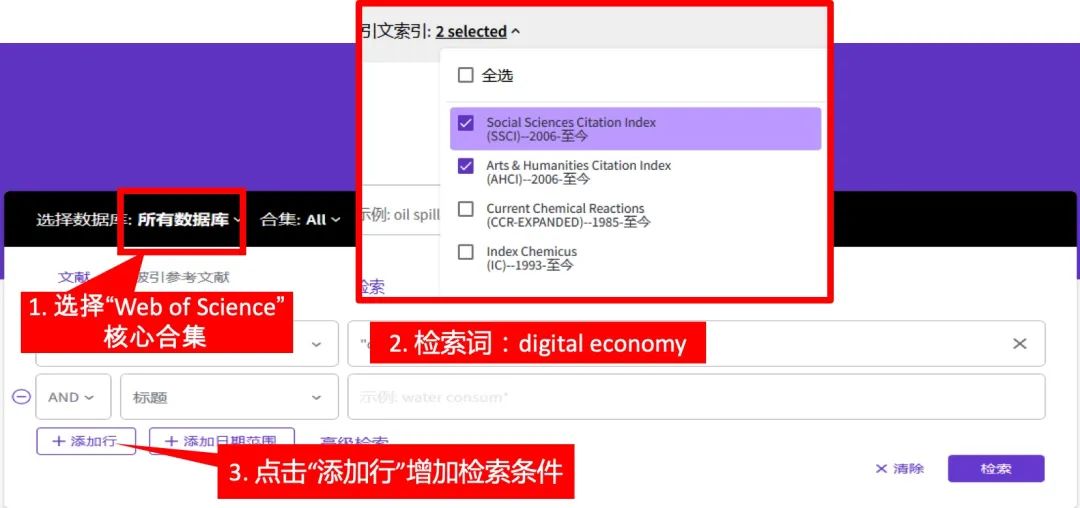Open the AND boolean operator dropdown

point(71,397)
